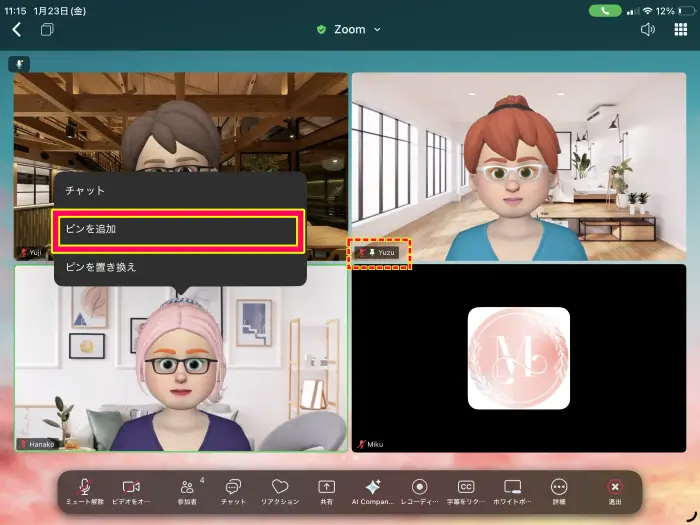Tap the 共有 share screen icon
The height and width of the screenshot is (525, 700).
pyautogui.click(x=326, y=492)
